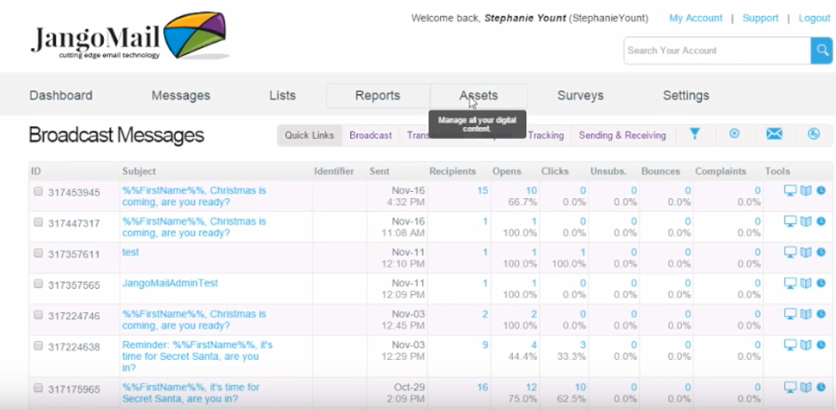Click monitor icon in the test row
This screenshot has width=836, height=410.
coord(790,253)
